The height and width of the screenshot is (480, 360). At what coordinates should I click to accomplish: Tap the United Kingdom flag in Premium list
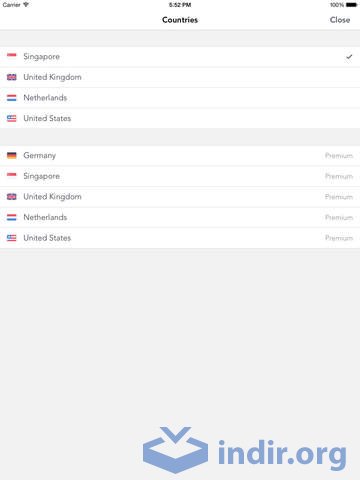click(12, 197)
